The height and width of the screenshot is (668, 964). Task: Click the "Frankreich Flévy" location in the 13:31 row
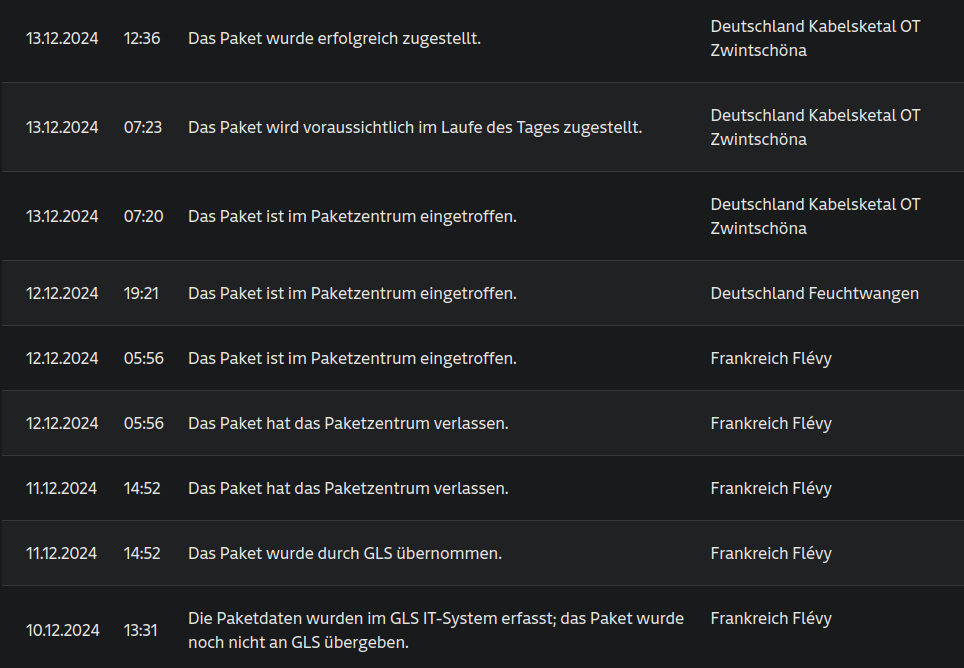(x=770, y=619)
